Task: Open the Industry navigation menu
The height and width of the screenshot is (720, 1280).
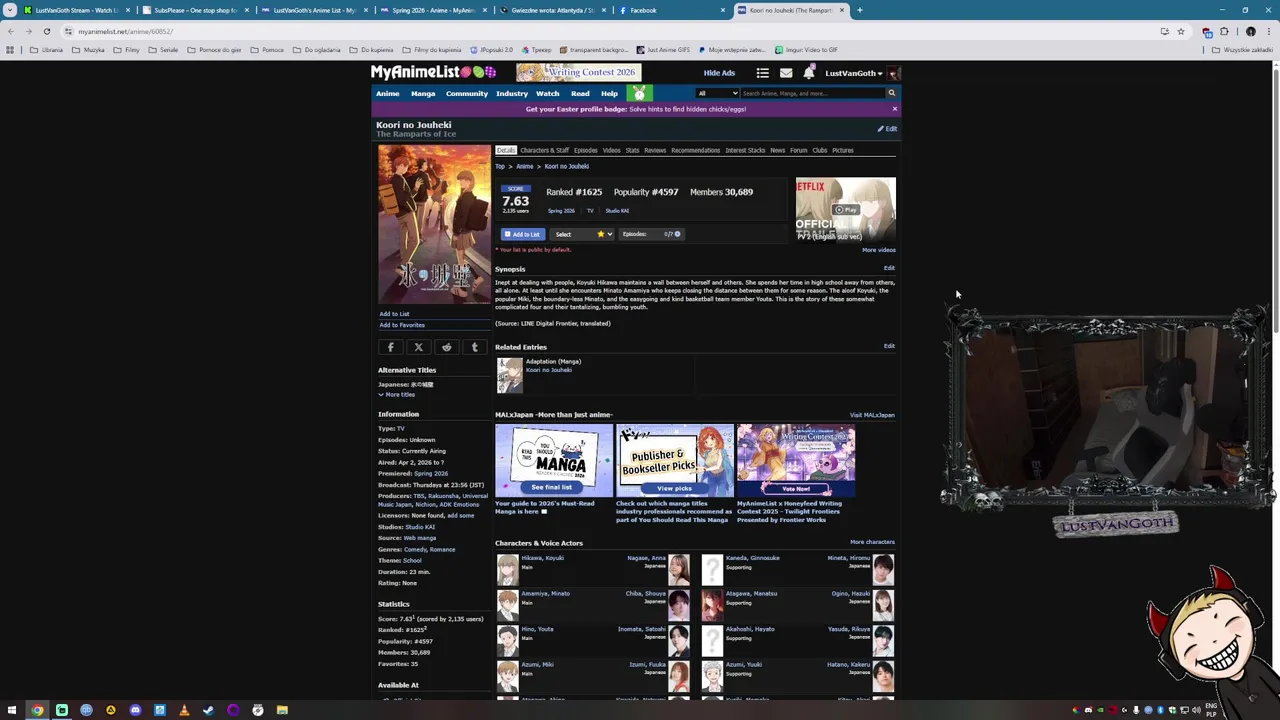Action: click(512, 94)
